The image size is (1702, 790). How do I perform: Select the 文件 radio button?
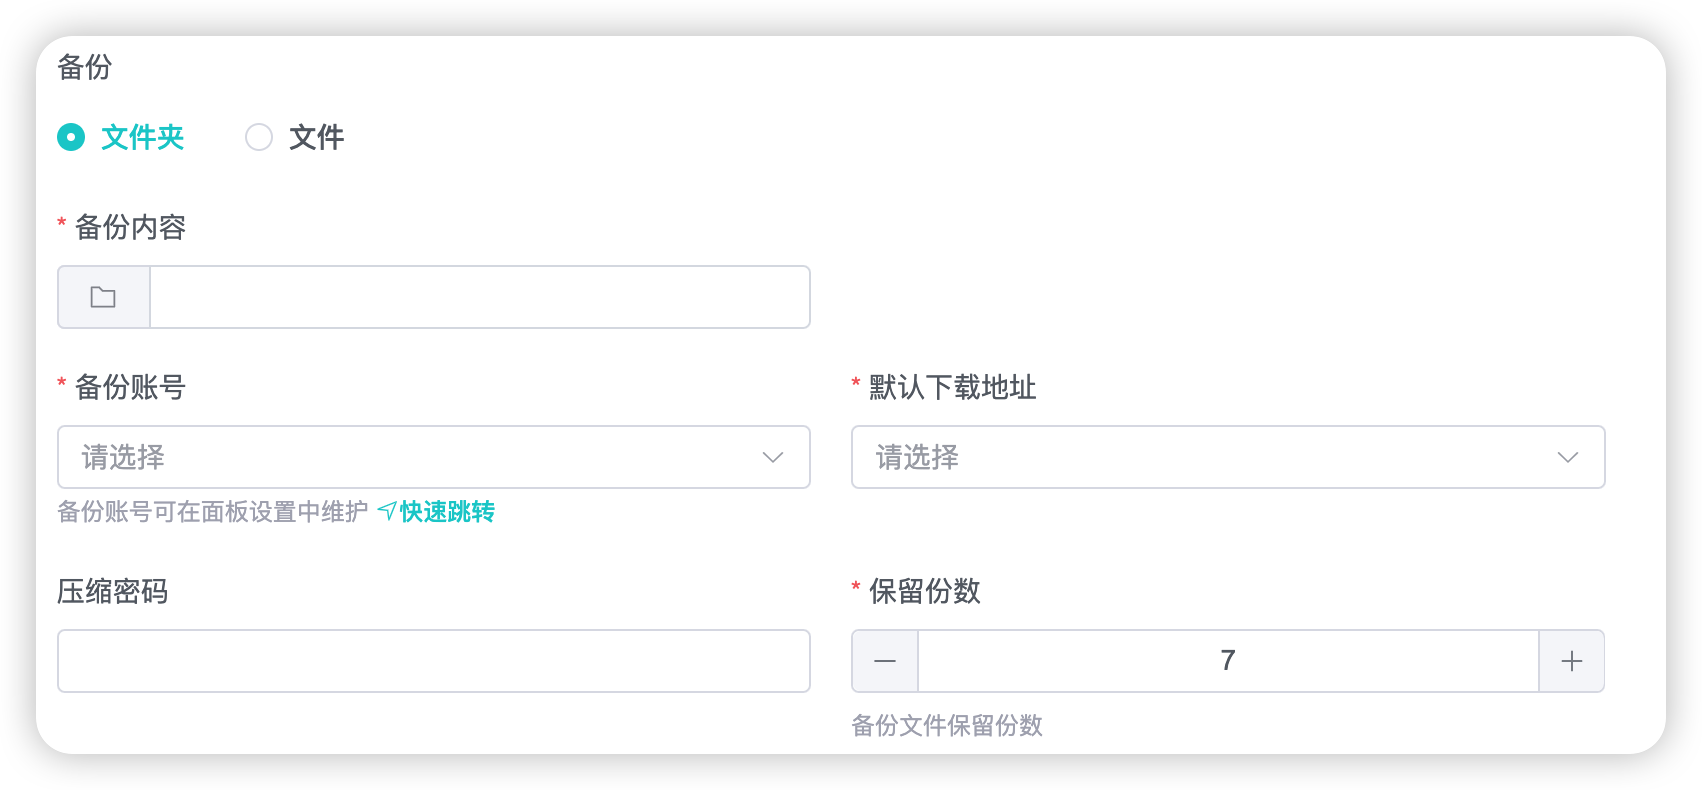tap(259, 137)
